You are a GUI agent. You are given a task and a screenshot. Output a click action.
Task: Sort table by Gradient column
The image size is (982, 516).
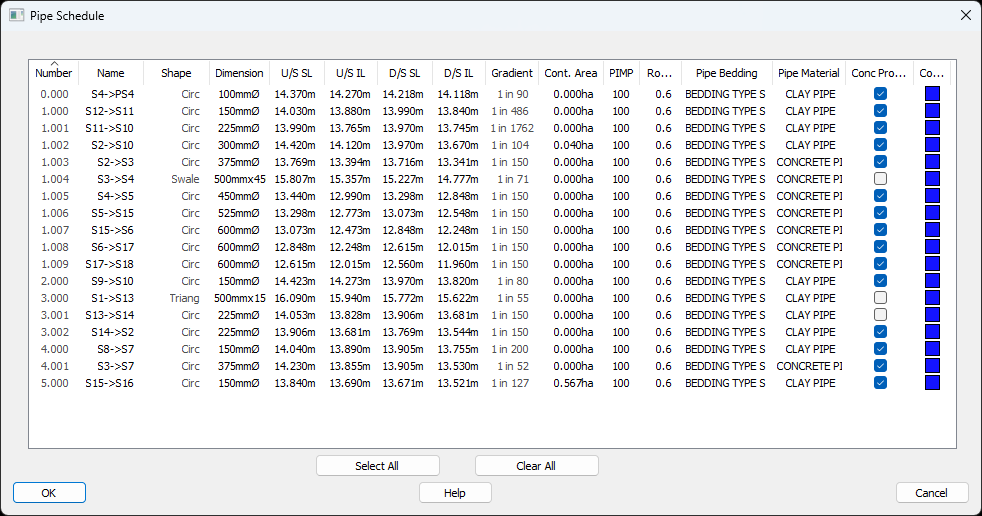coord(512,73)
